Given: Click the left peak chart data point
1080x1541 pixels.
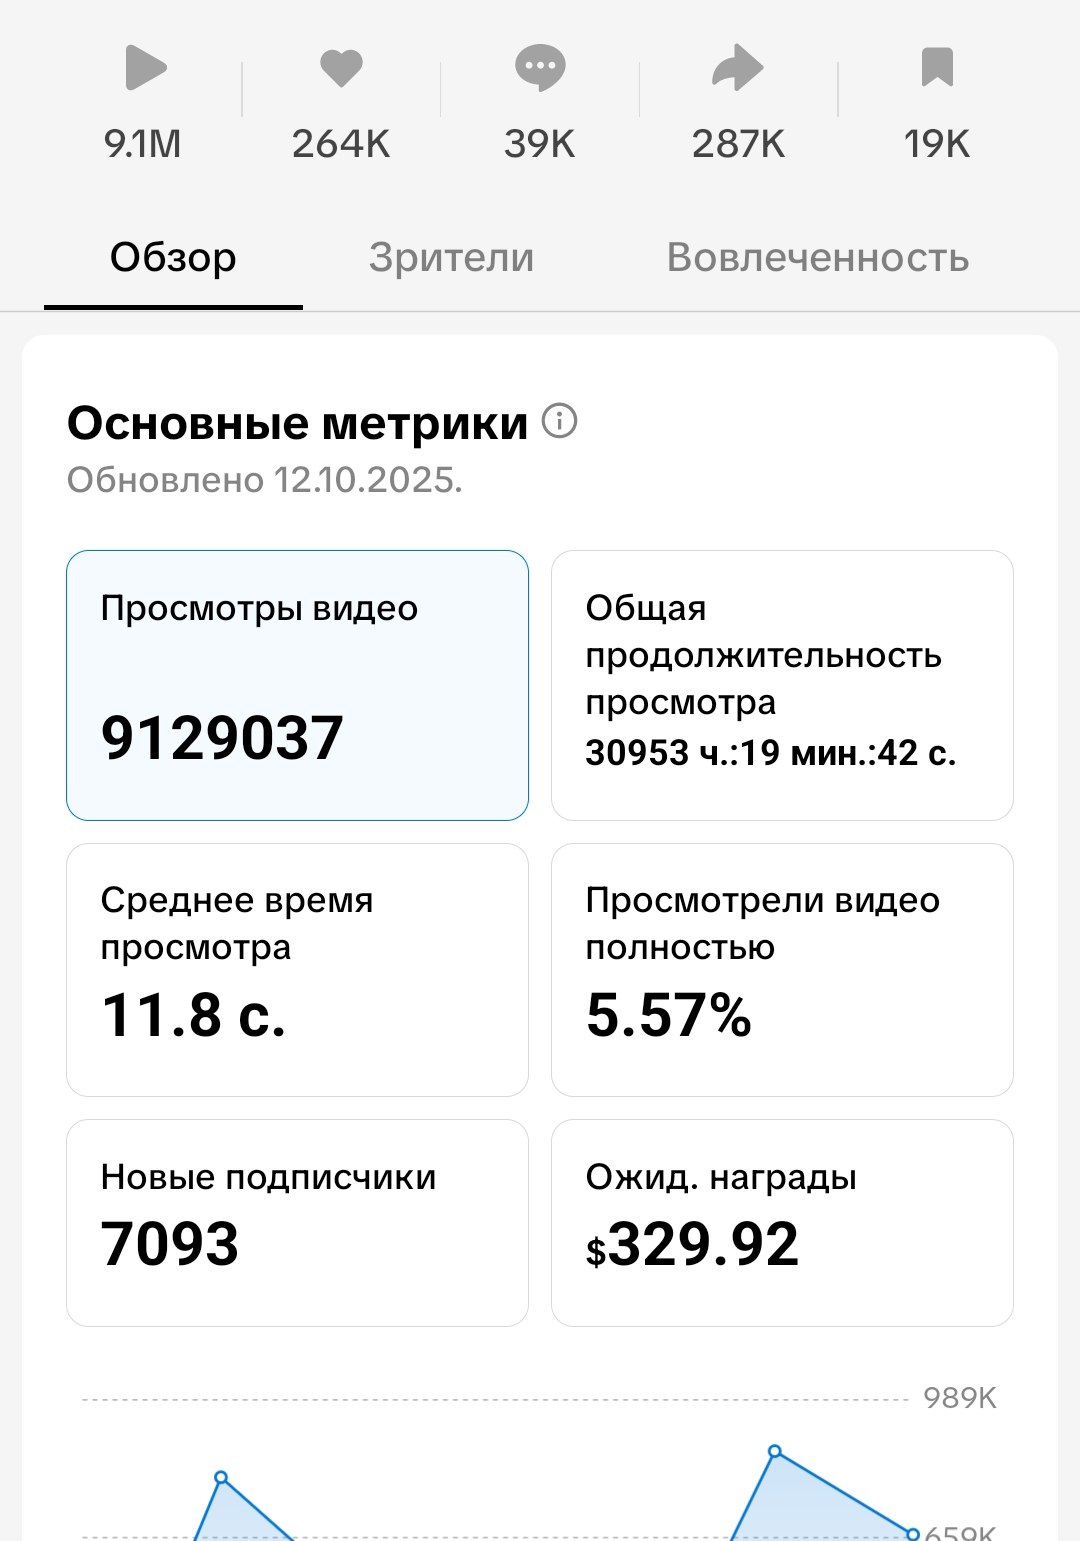Looking at the screenshot, I should pyautogui.click(x=221, y=1477).
